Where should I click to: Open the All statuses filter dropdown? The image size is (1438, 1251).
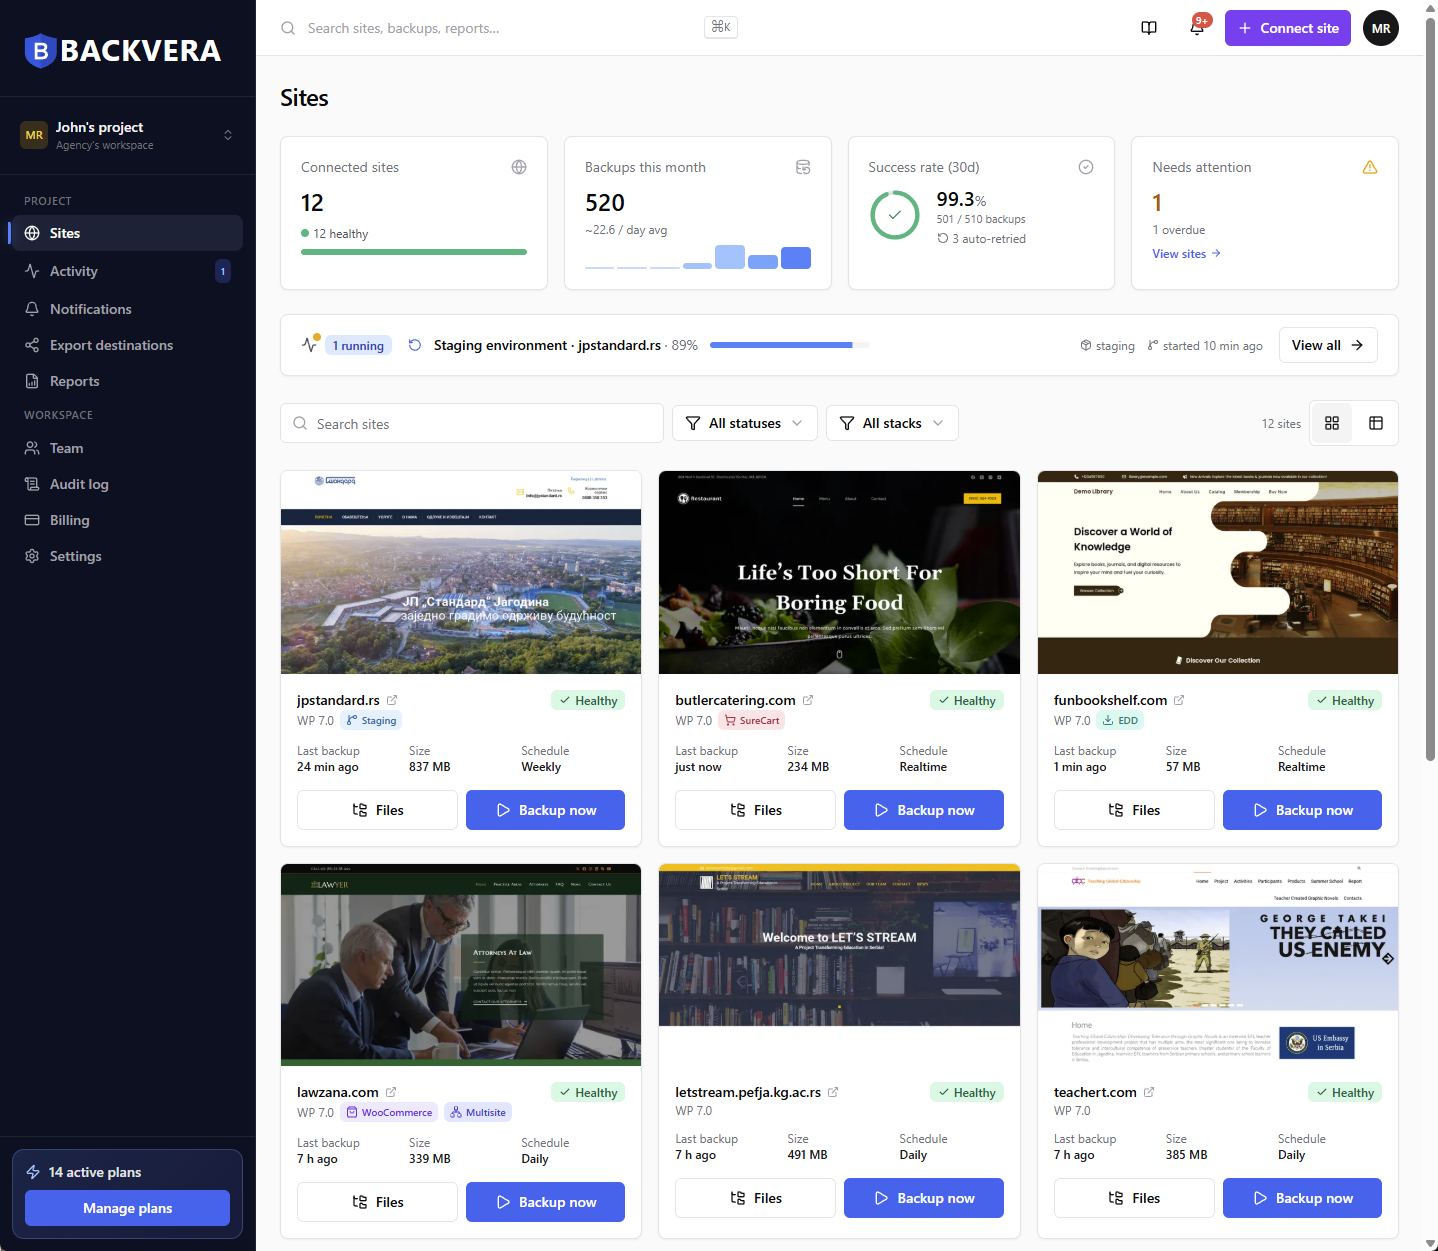pyautogui.click(x=745, y=423)
